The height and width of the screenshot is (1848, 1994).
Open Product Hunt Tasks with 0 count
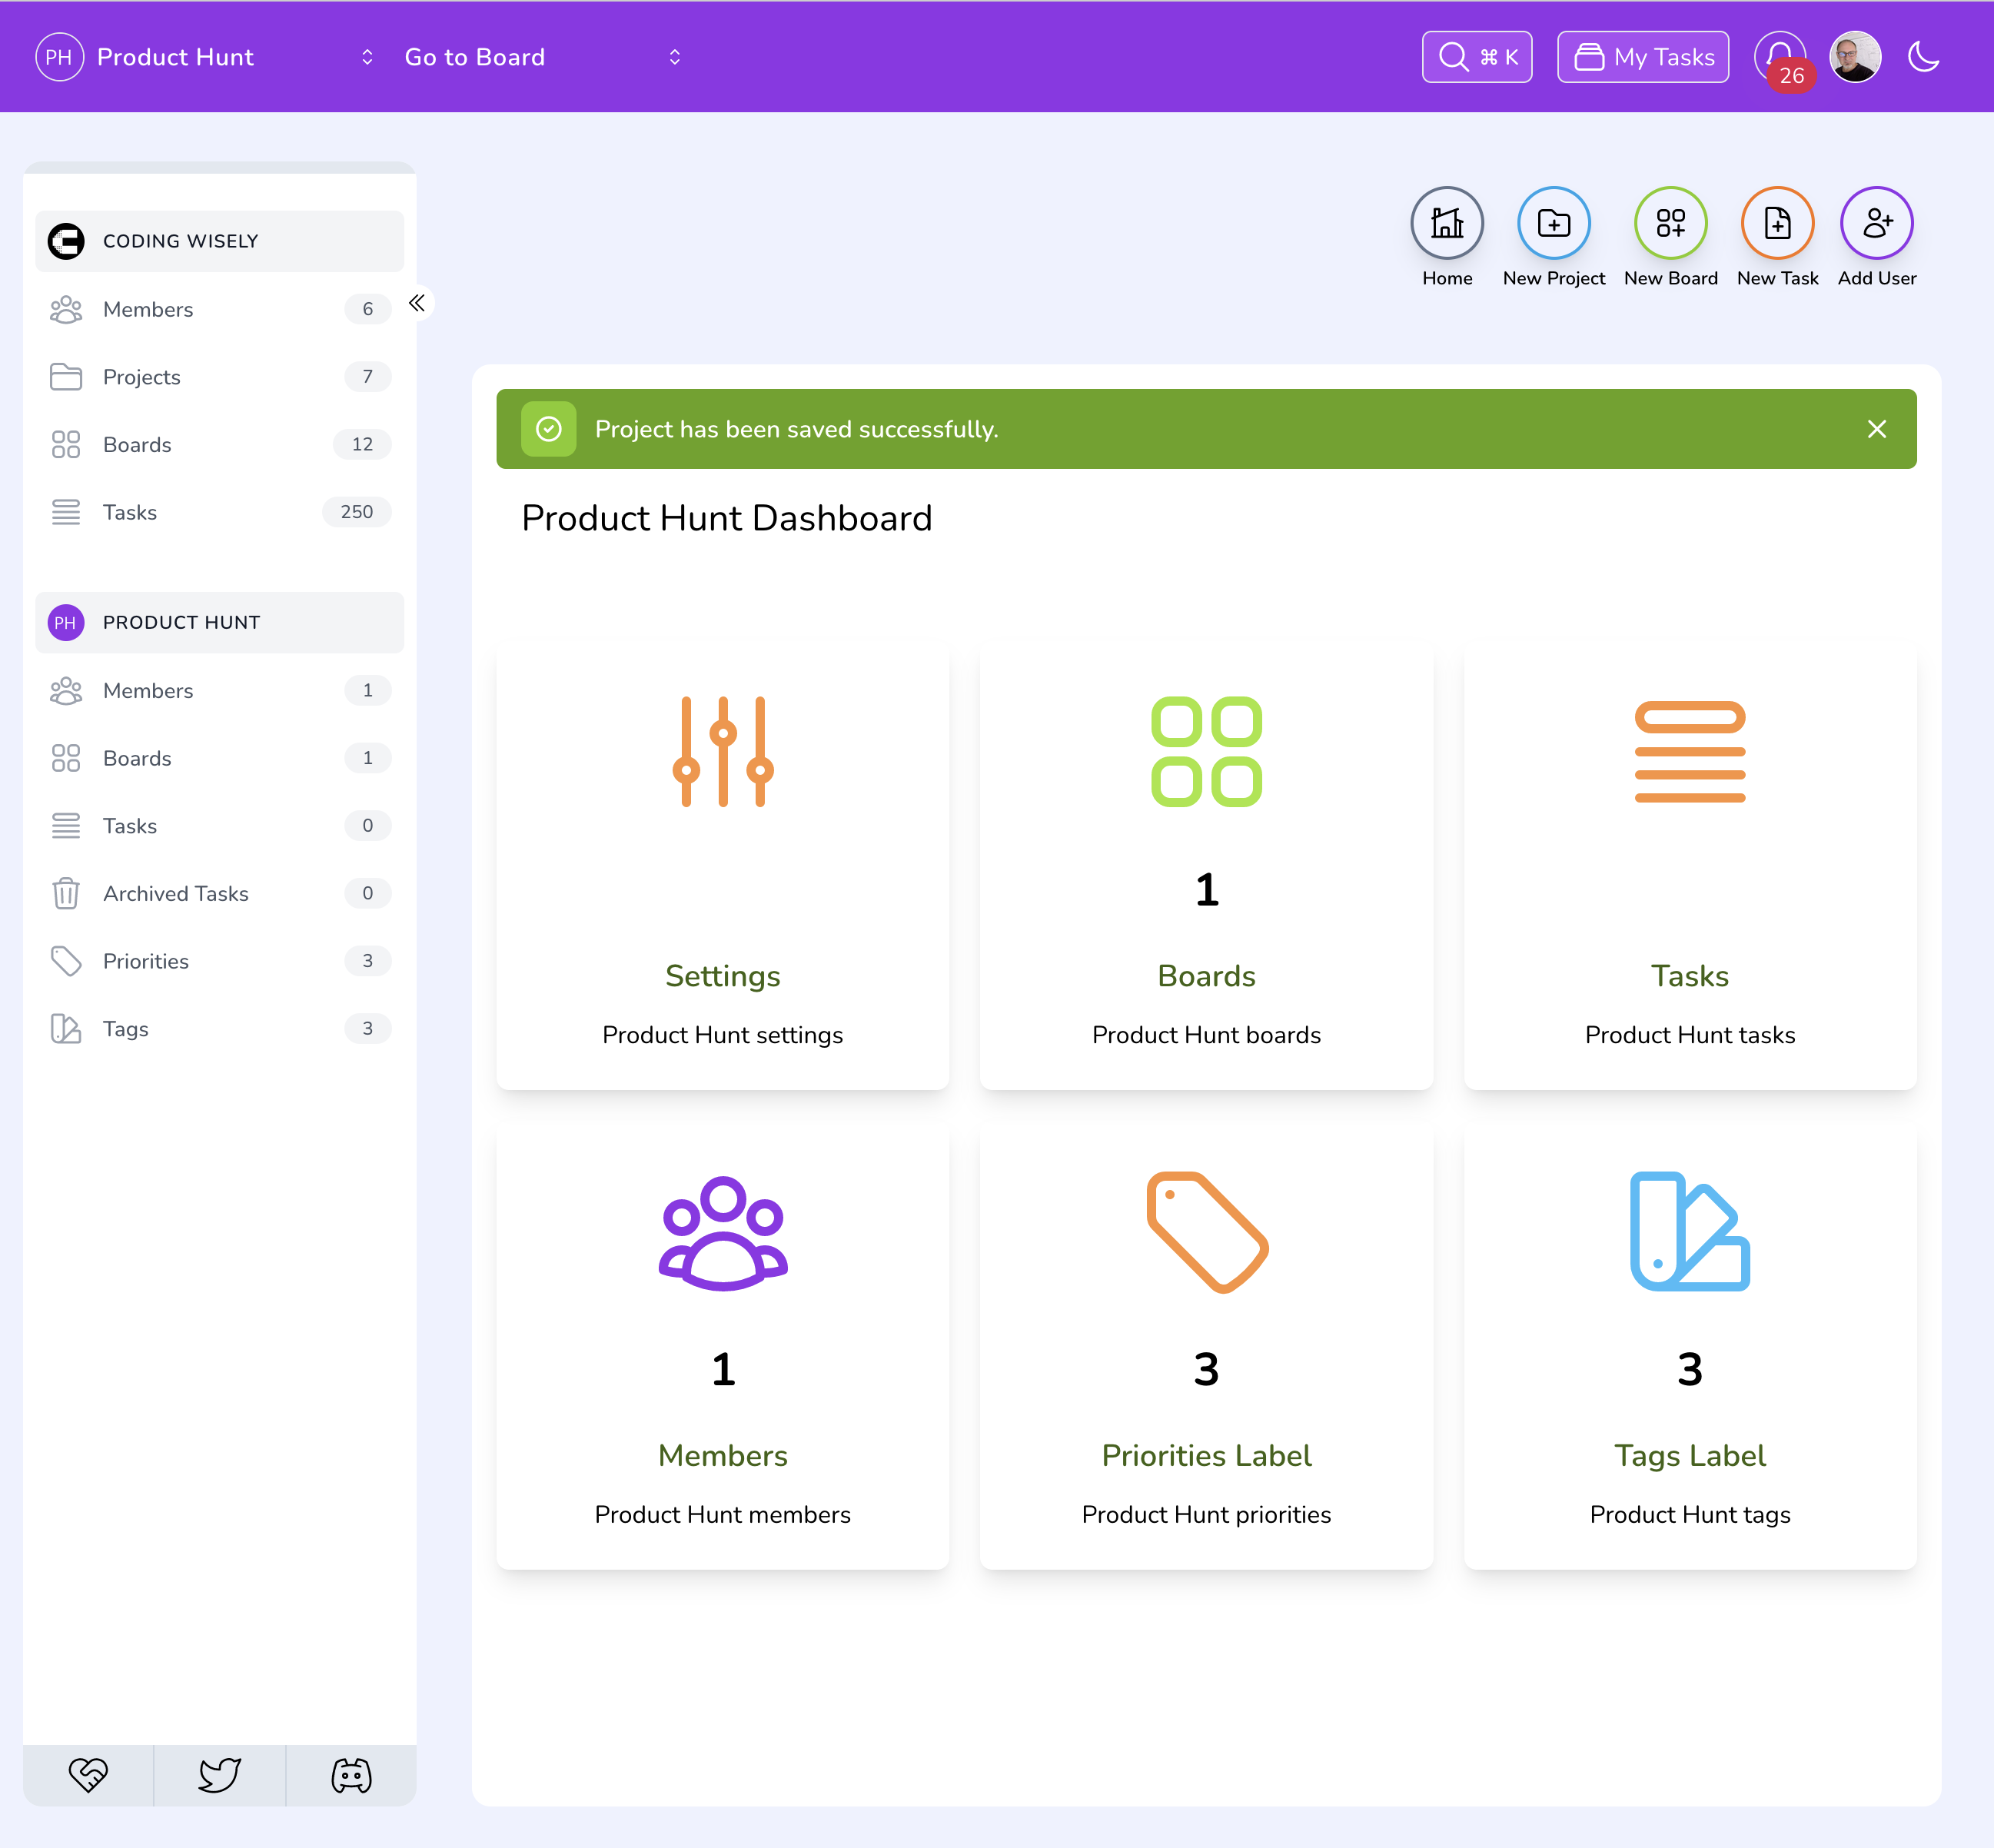click(x=219, y=825)
